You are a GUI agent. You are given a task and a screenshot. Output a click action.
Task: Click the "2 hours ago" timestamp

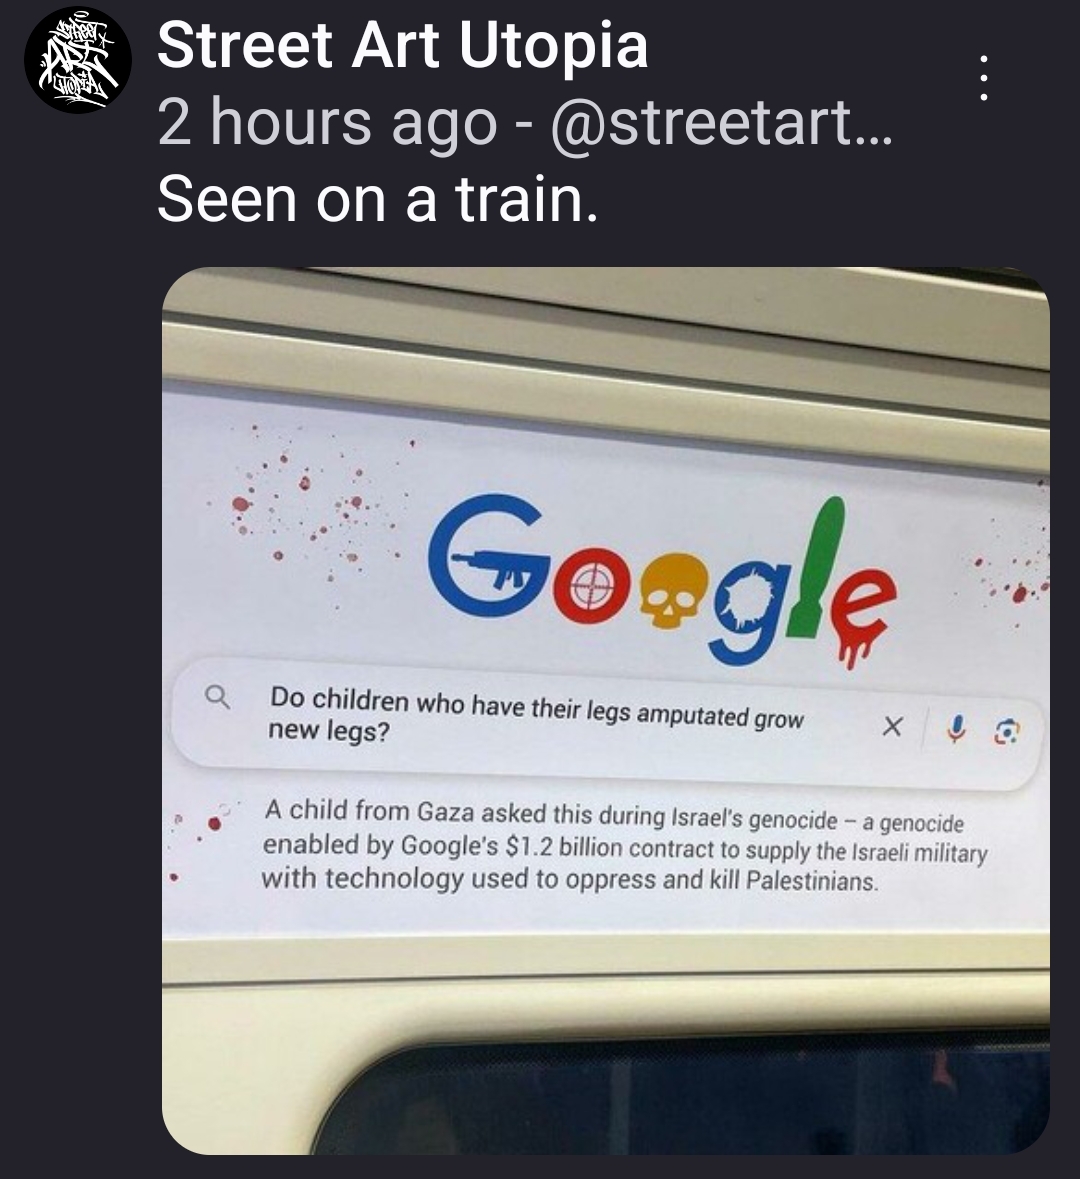328,123
